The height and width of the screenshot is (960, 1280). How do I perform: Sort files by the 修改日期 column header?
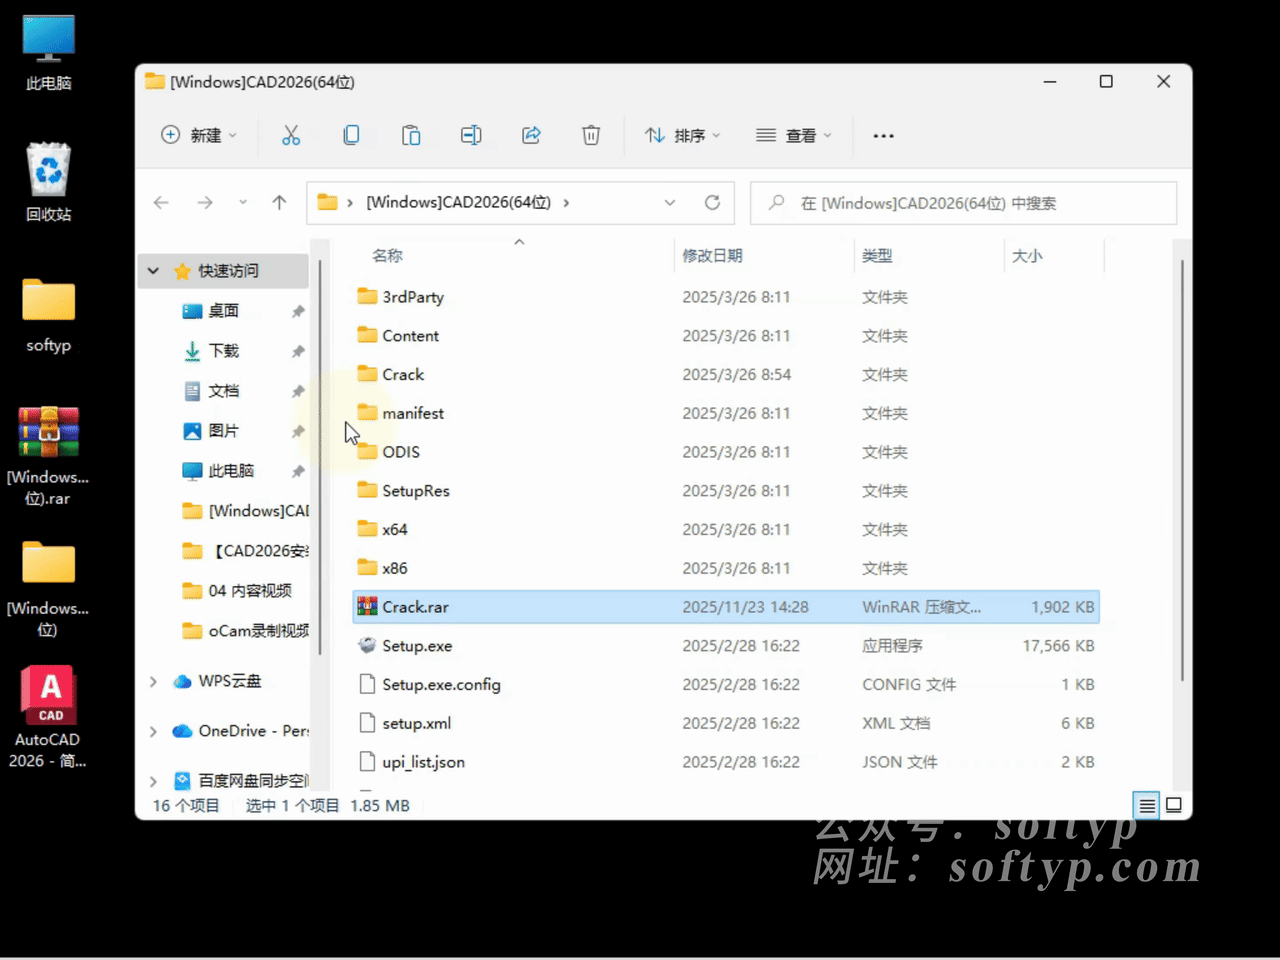pyautogui.click(x=712, y=255)
